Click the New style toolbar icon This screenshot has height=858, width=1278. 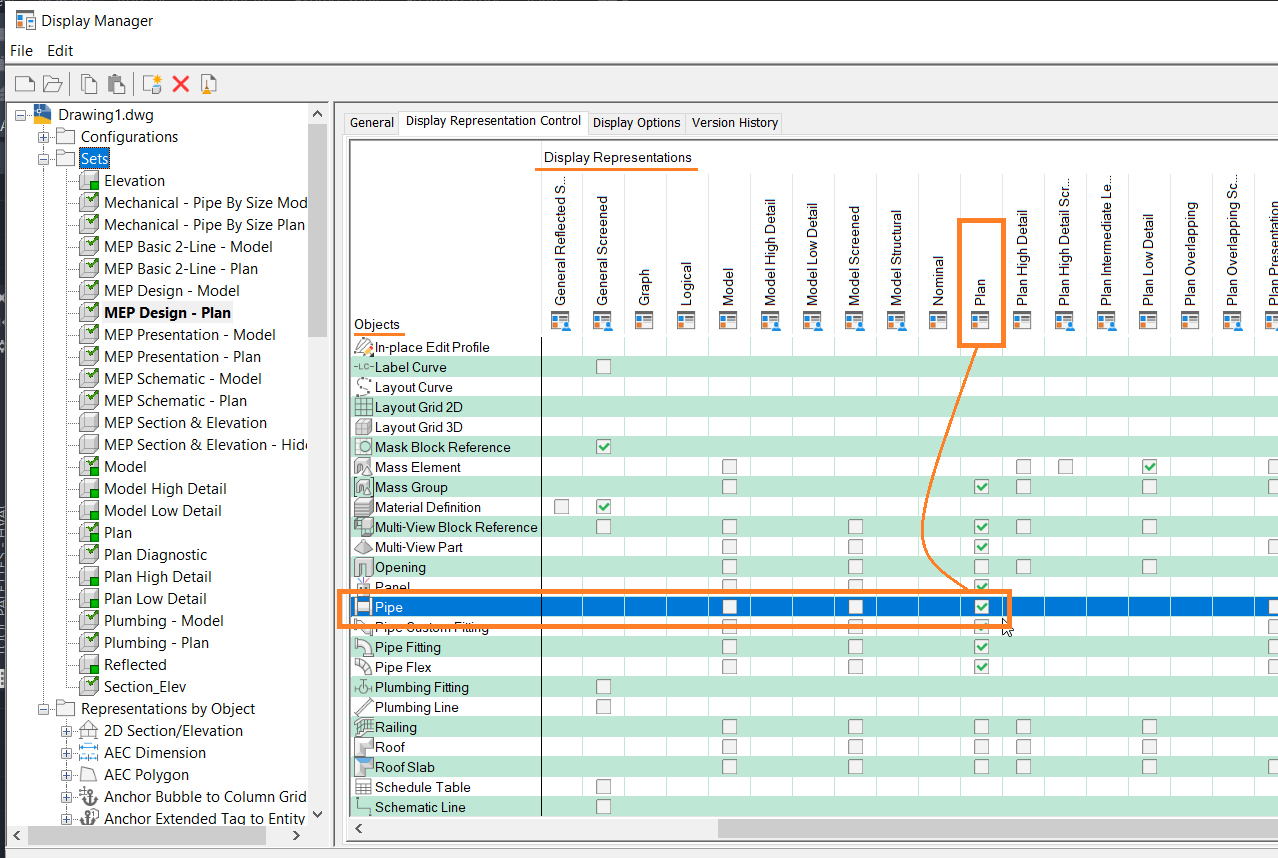point(152,84)
